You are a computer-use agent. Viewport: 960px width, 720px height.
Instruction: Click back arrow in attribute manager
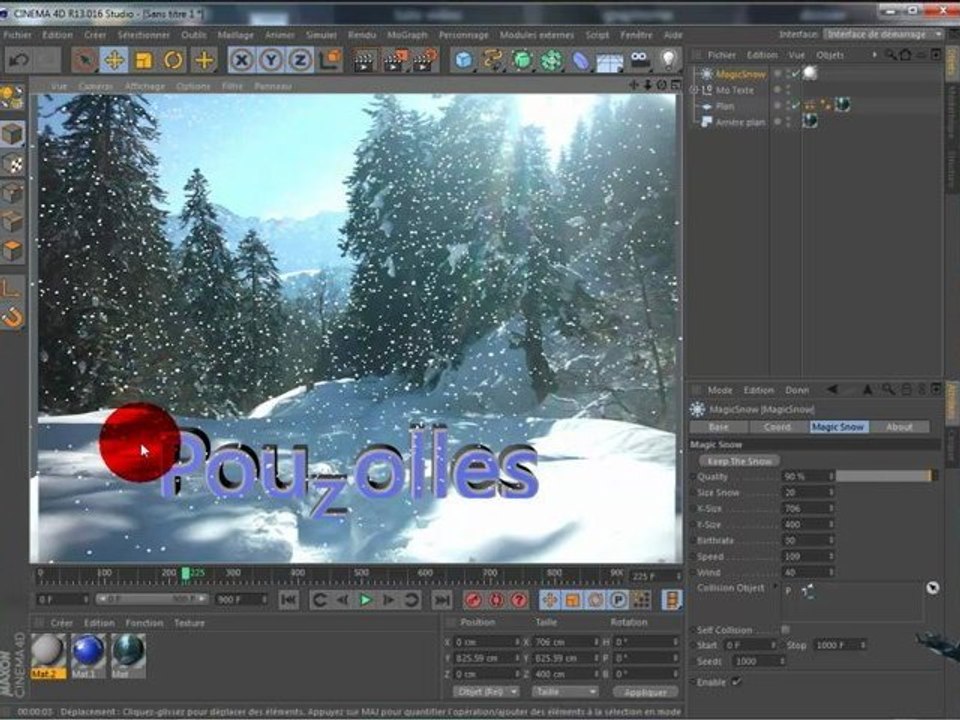tap(832, 389)
